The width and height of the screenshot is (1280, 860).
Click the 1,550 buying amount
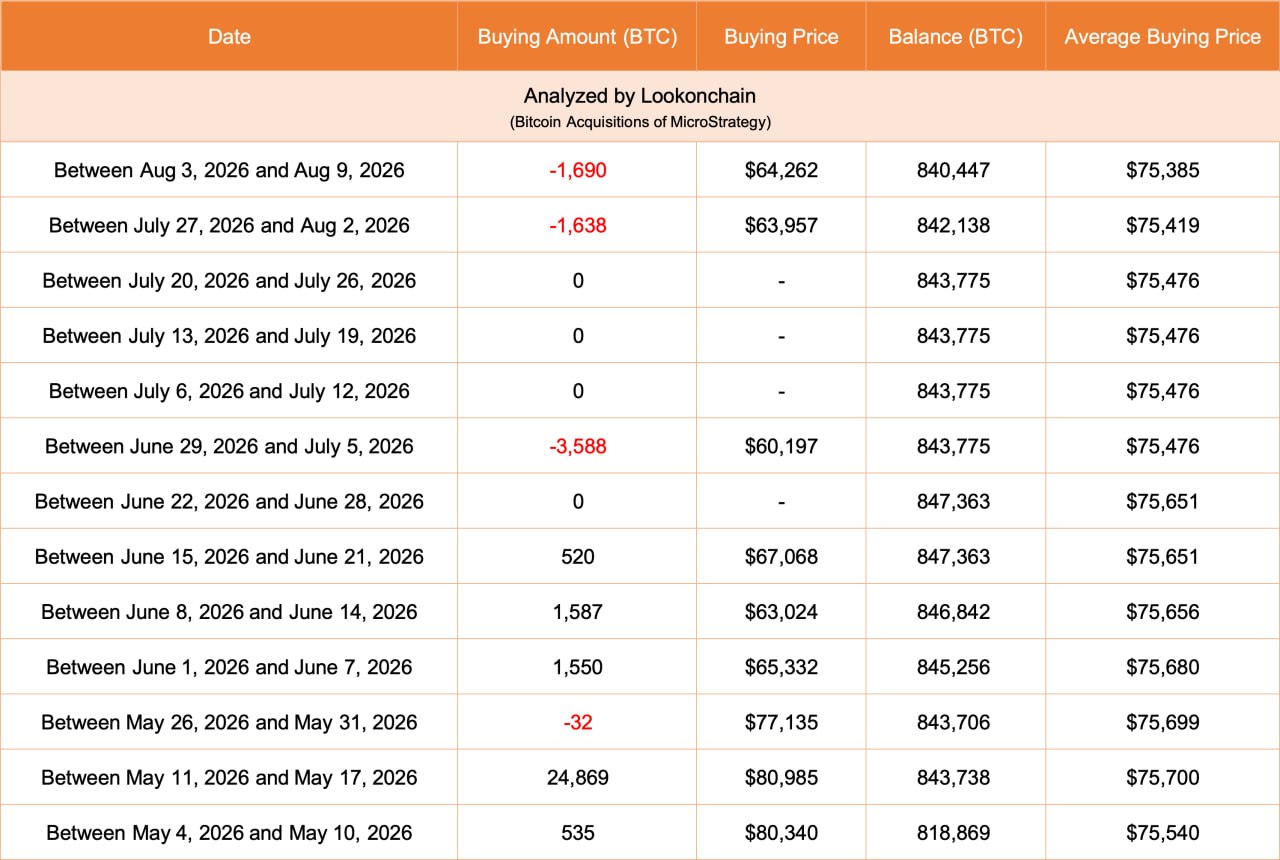[578, 667]
